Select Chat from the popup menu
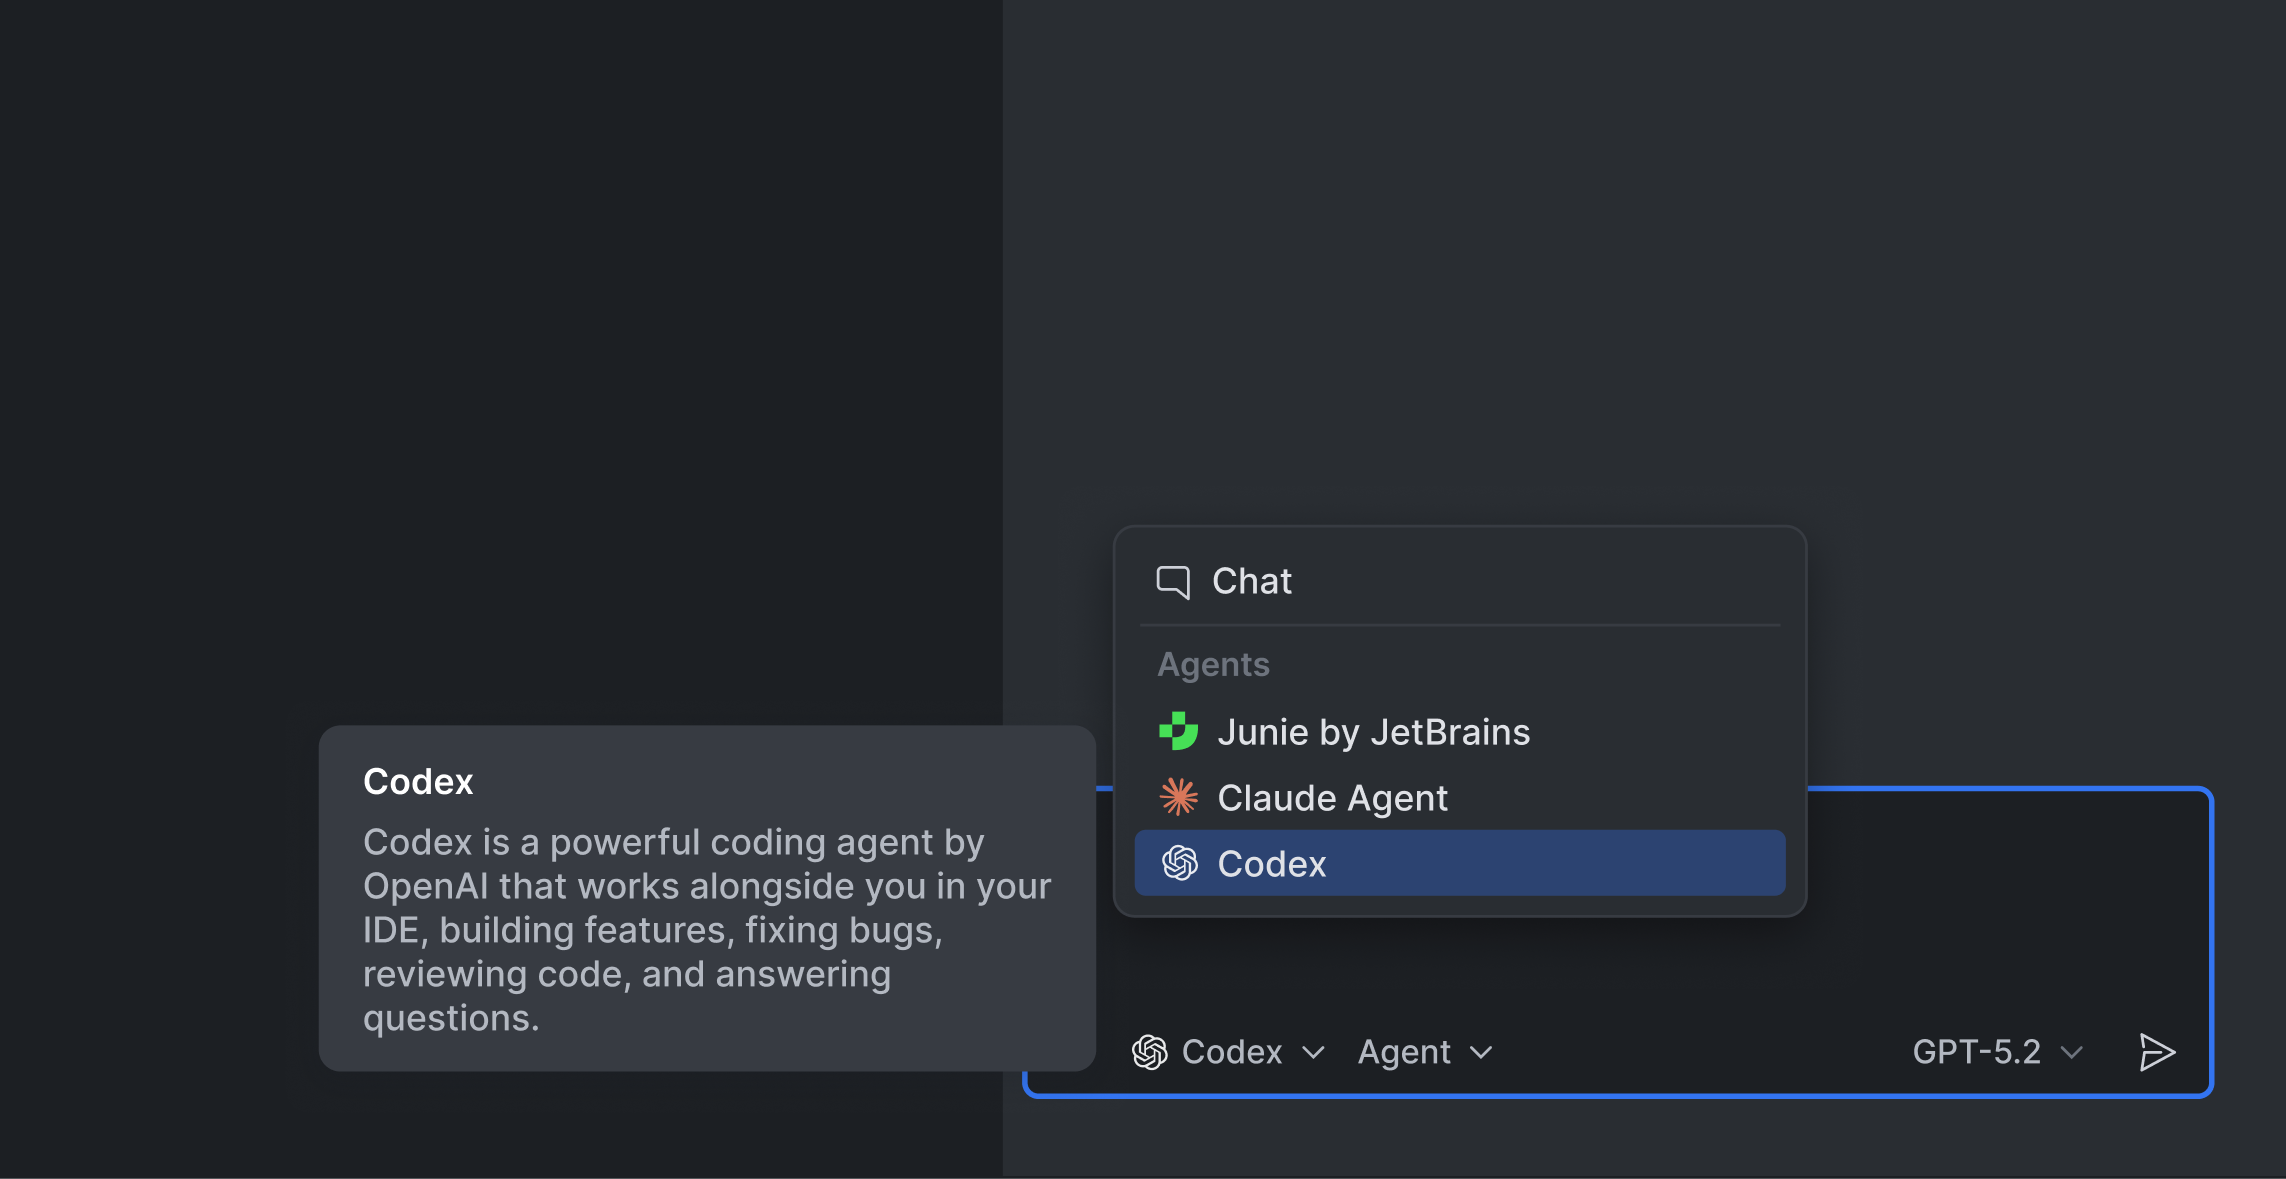 1251,580
